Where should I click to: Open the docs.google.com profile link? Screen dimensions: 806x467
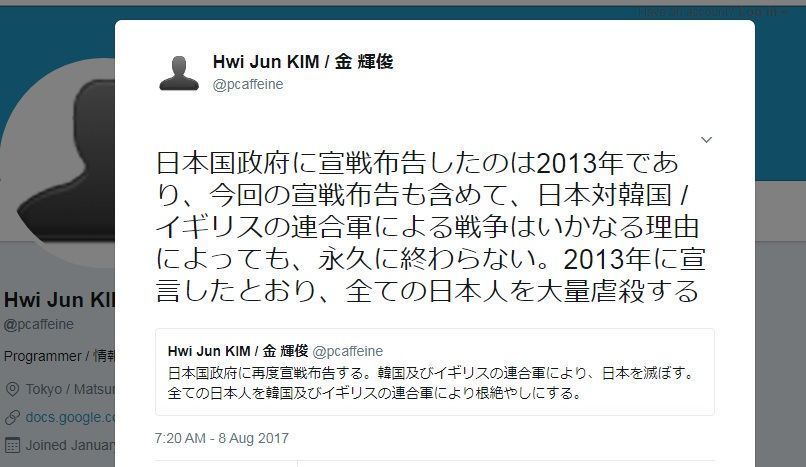(70, 417)
